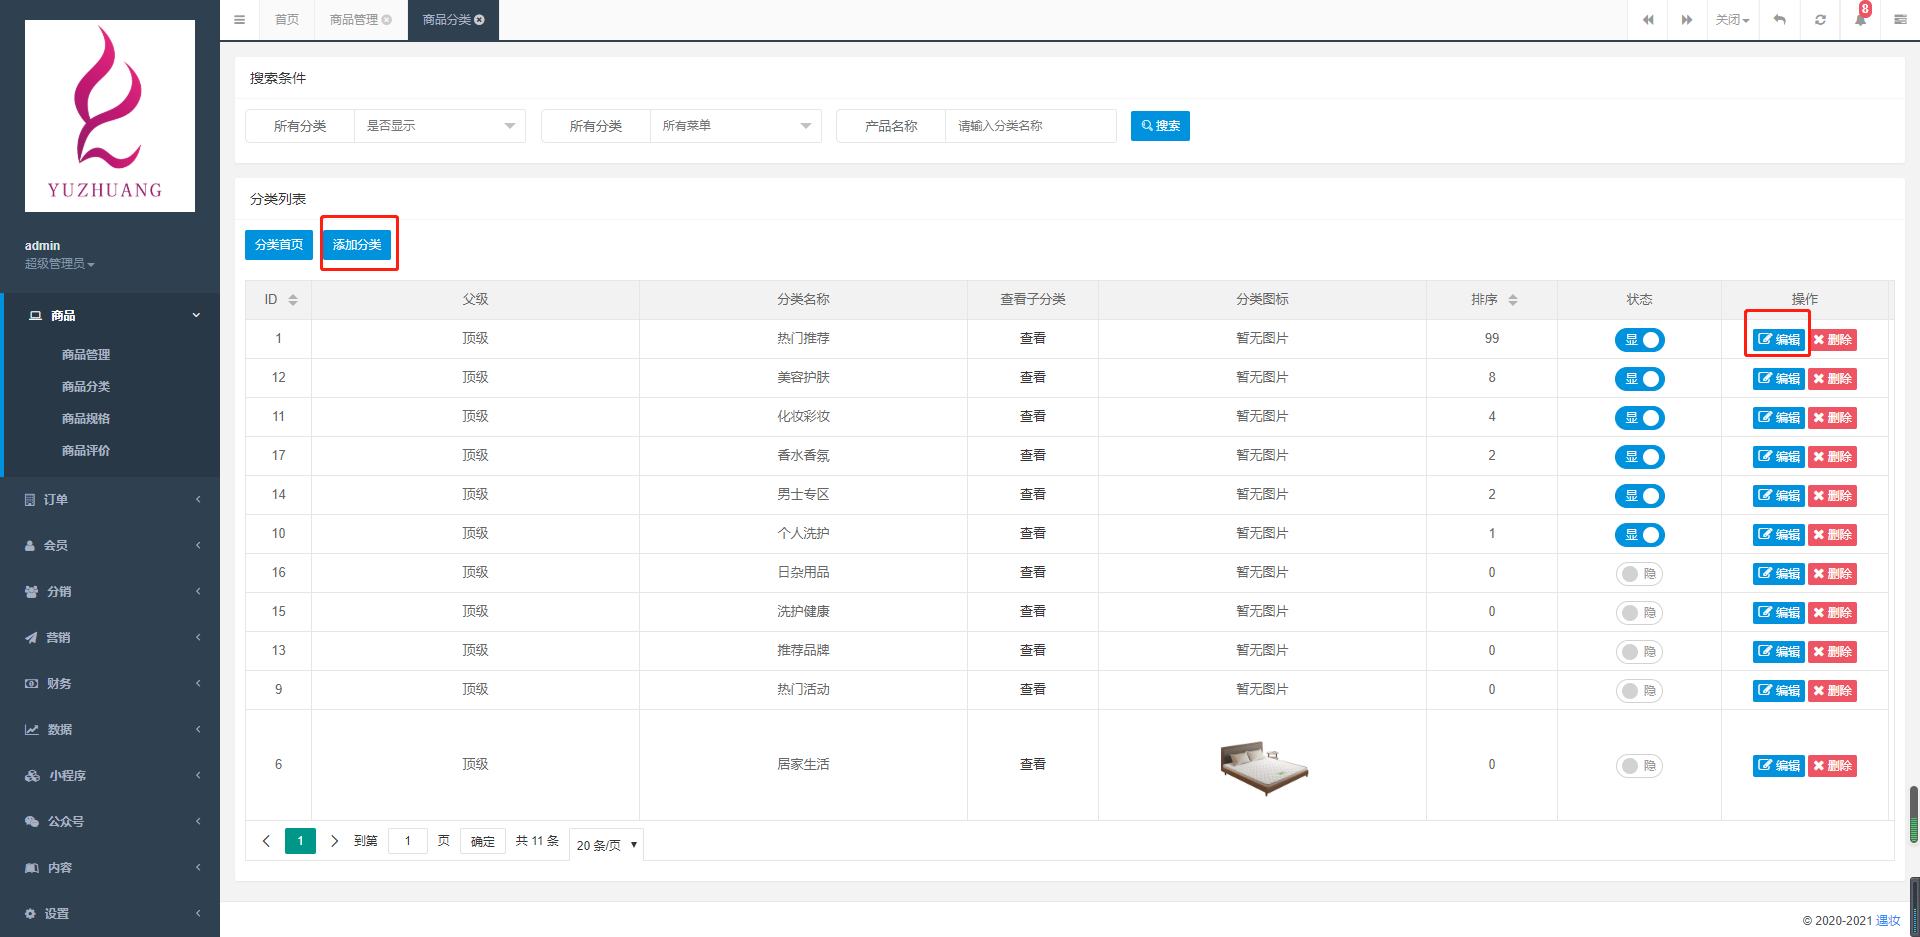Click 查看 for the 居家生活 row

coord(1033,765)
